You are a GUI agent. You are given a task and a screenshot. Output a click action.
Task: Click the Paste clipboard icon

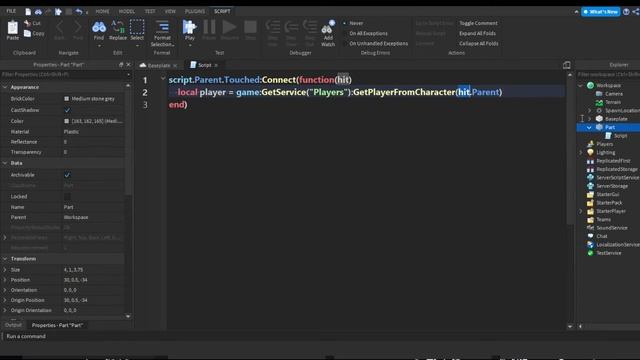(13, 27)
